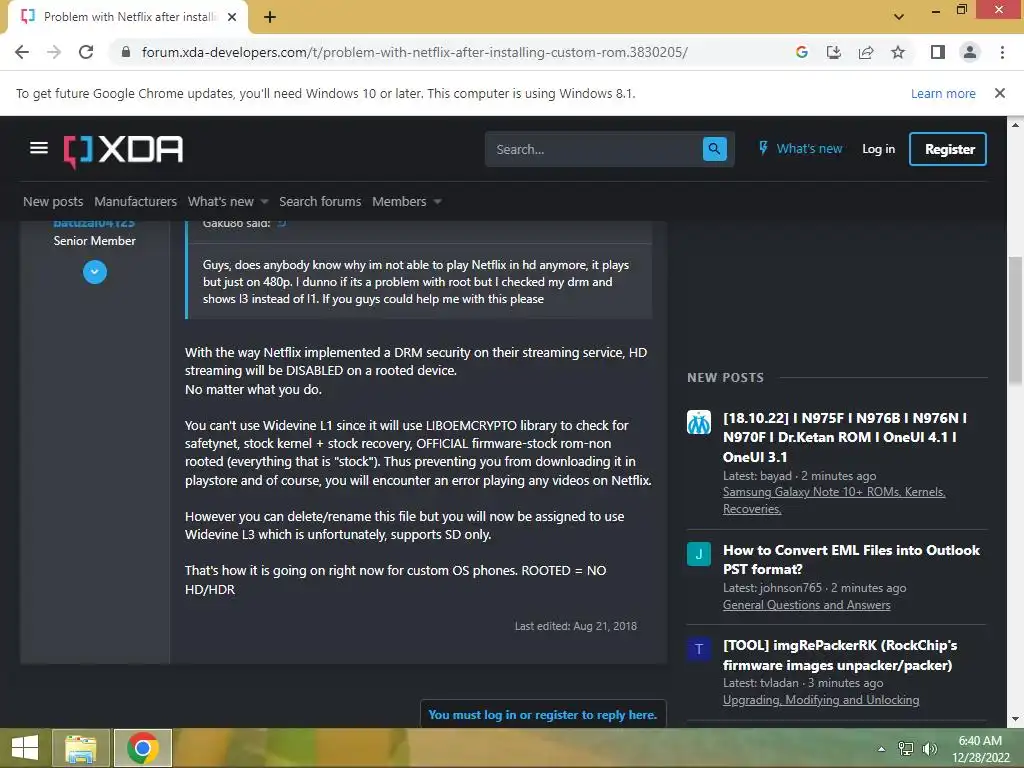Open Google icon in address bar
This screenshot has height=768, width=1024.
tap(802, 52)
